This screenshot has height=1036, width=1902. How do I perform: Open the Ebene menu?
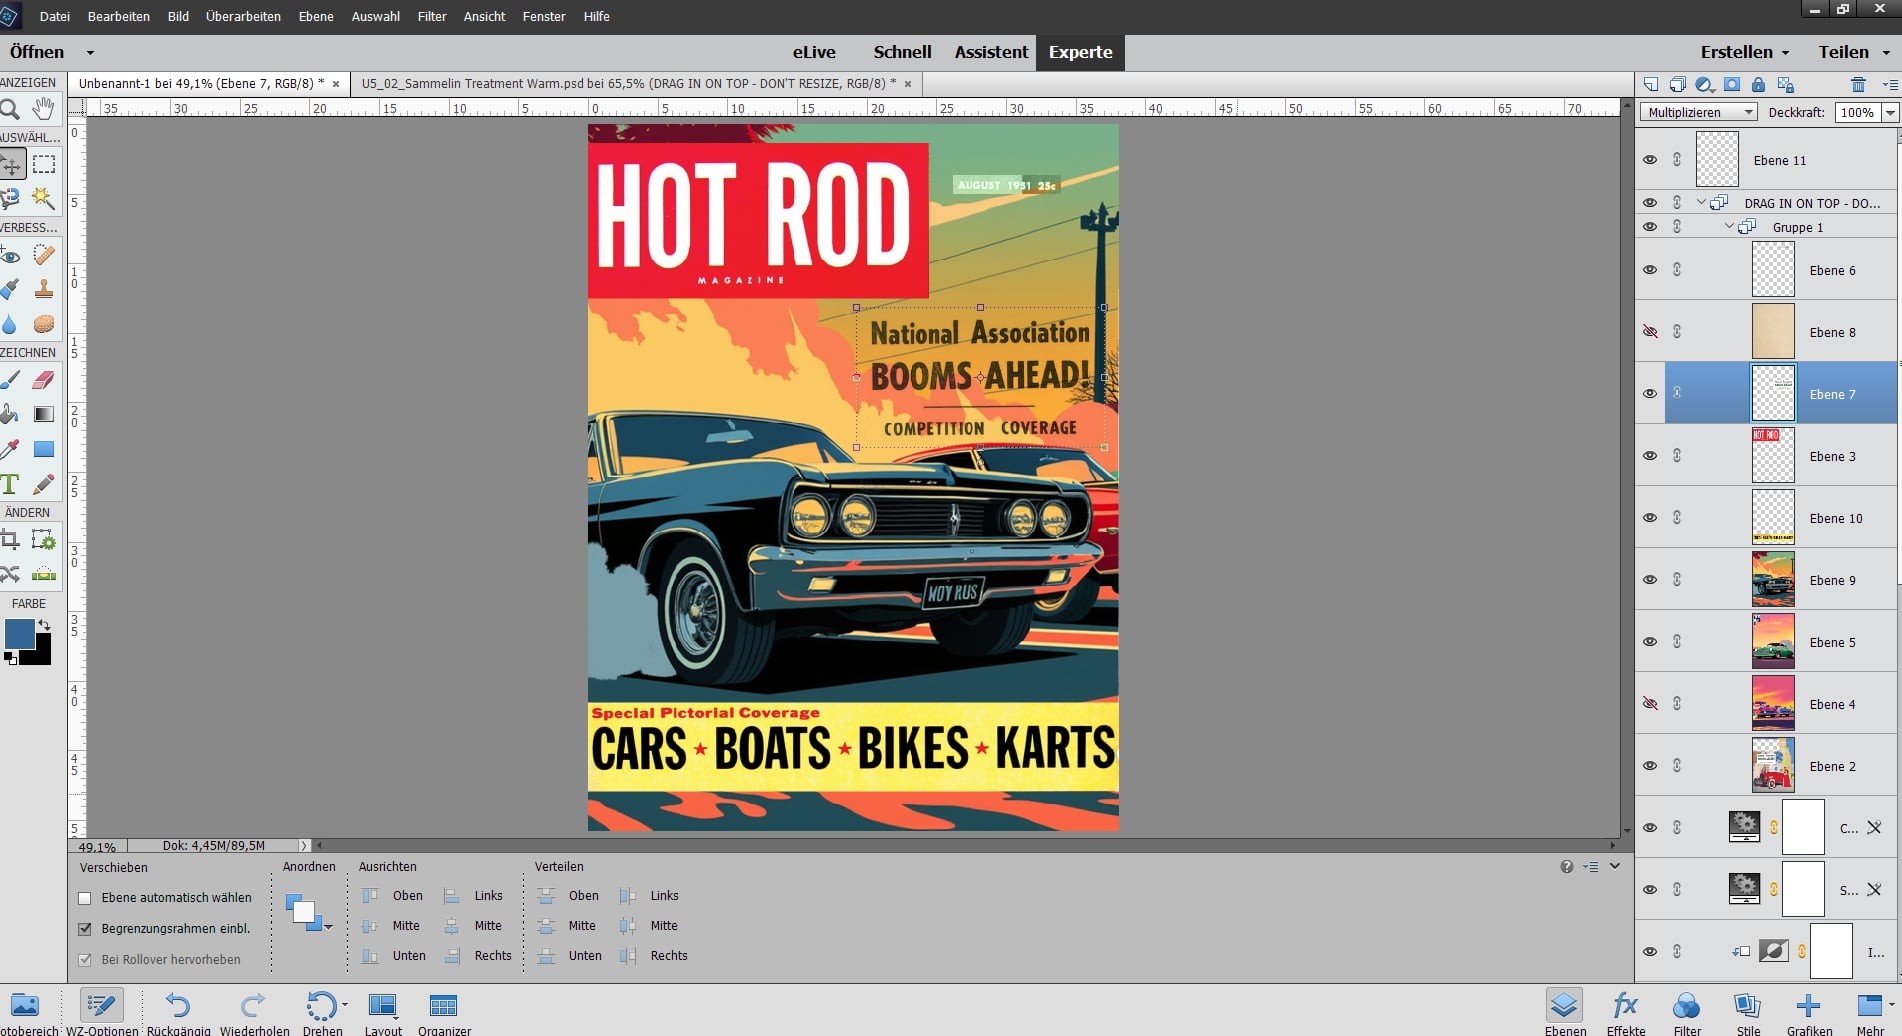(316, 16)
